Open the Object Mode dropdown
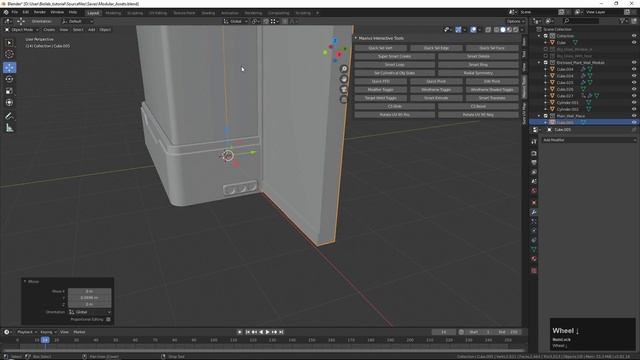Image resolution: width=640 pixels, height=360 pixels. click(x=22, y=30)
